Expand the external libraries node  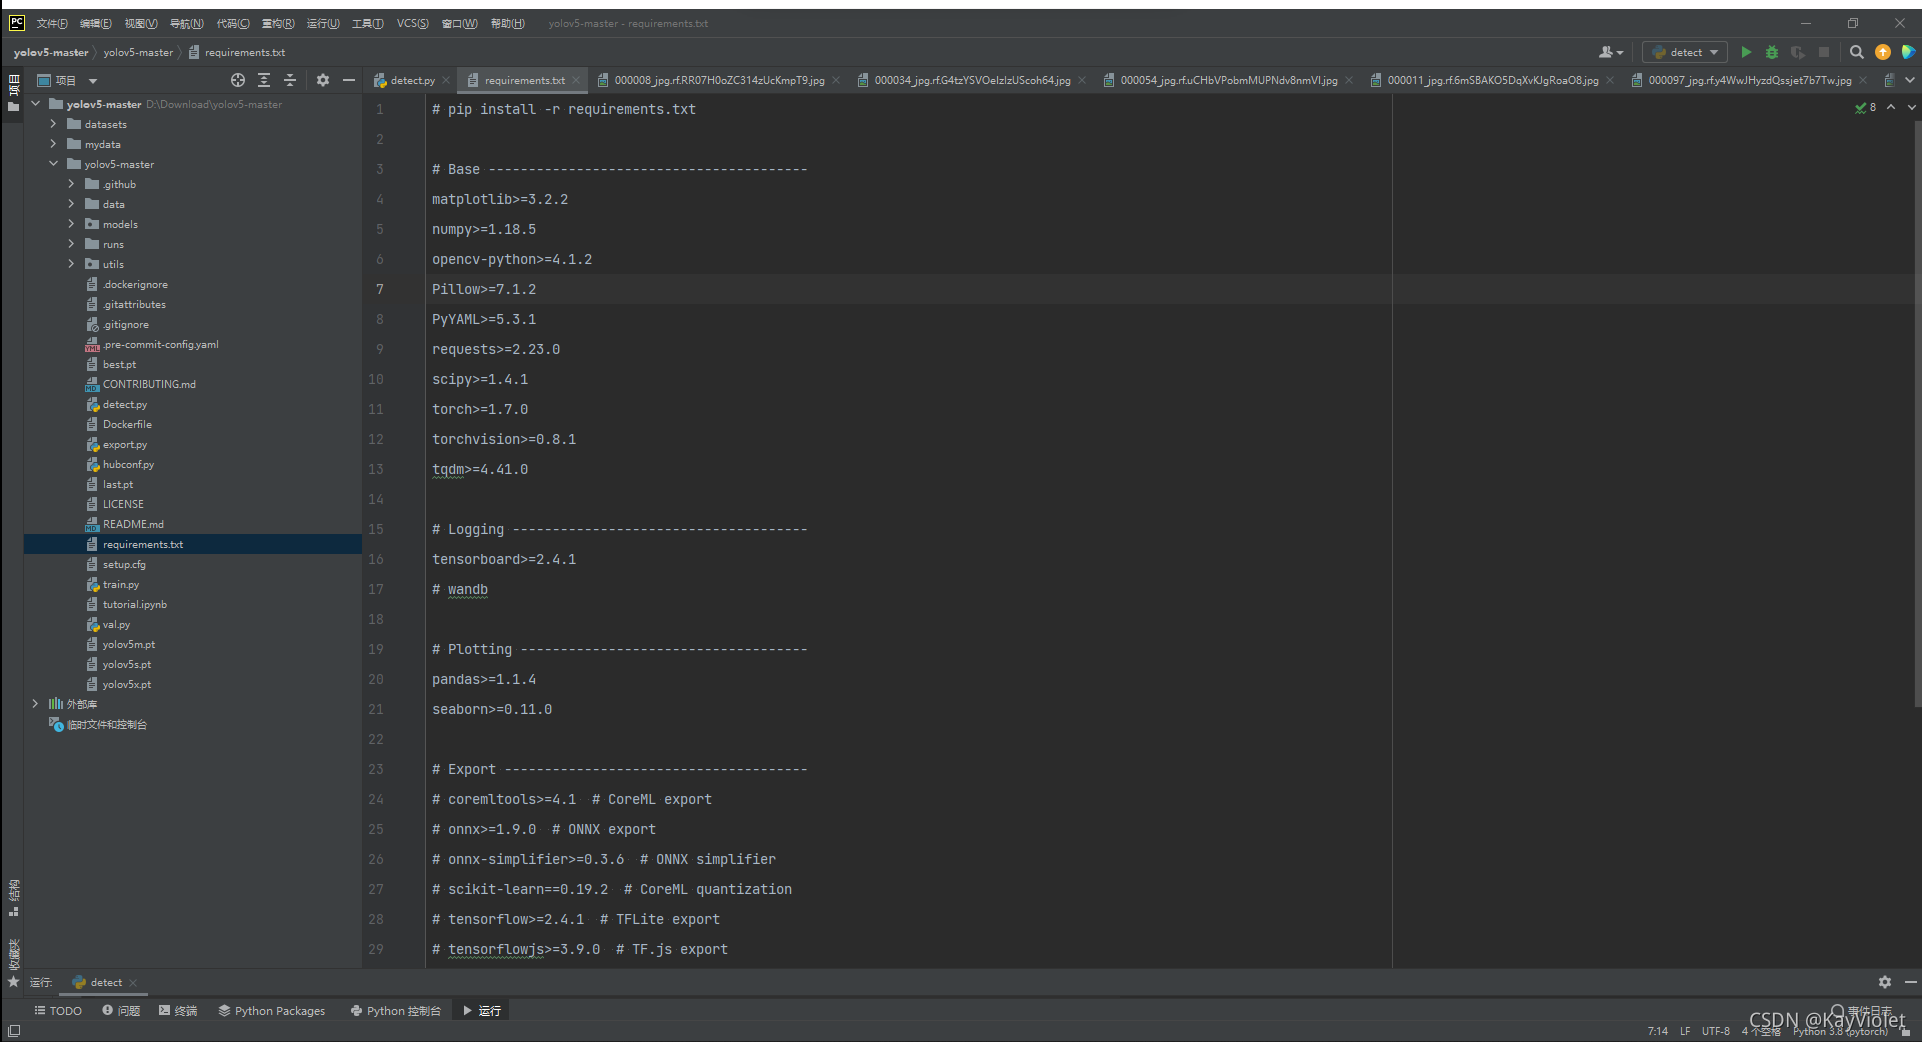pyautogui.click(x=35, y=704)
